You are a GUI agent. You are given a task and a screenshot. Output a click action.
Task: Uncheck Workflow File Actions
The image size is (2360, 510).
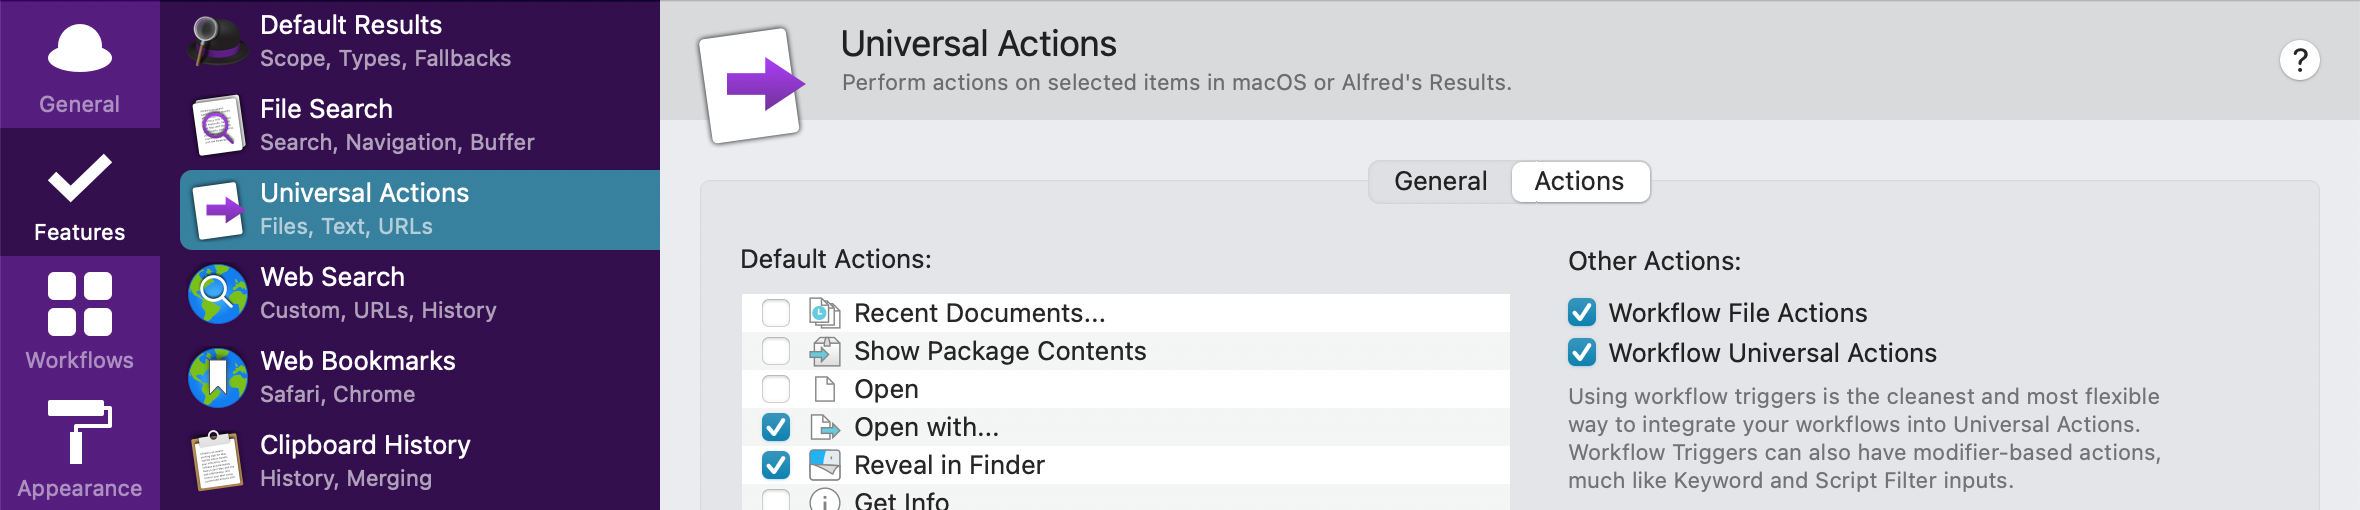(x=1582, y=313)
